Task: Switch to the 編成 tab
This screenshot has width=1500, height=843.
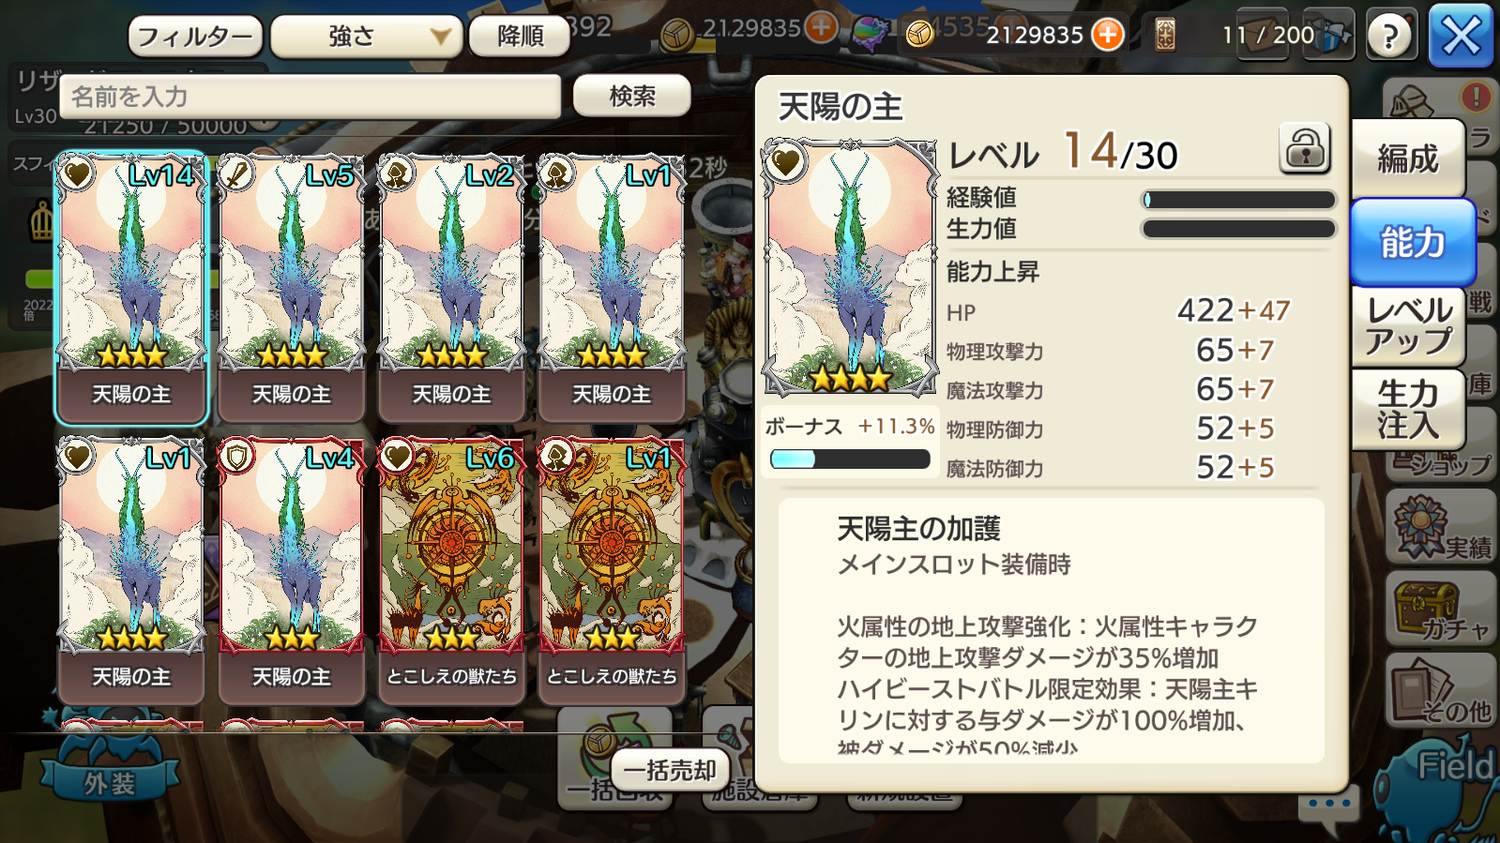Action: 1408,158
